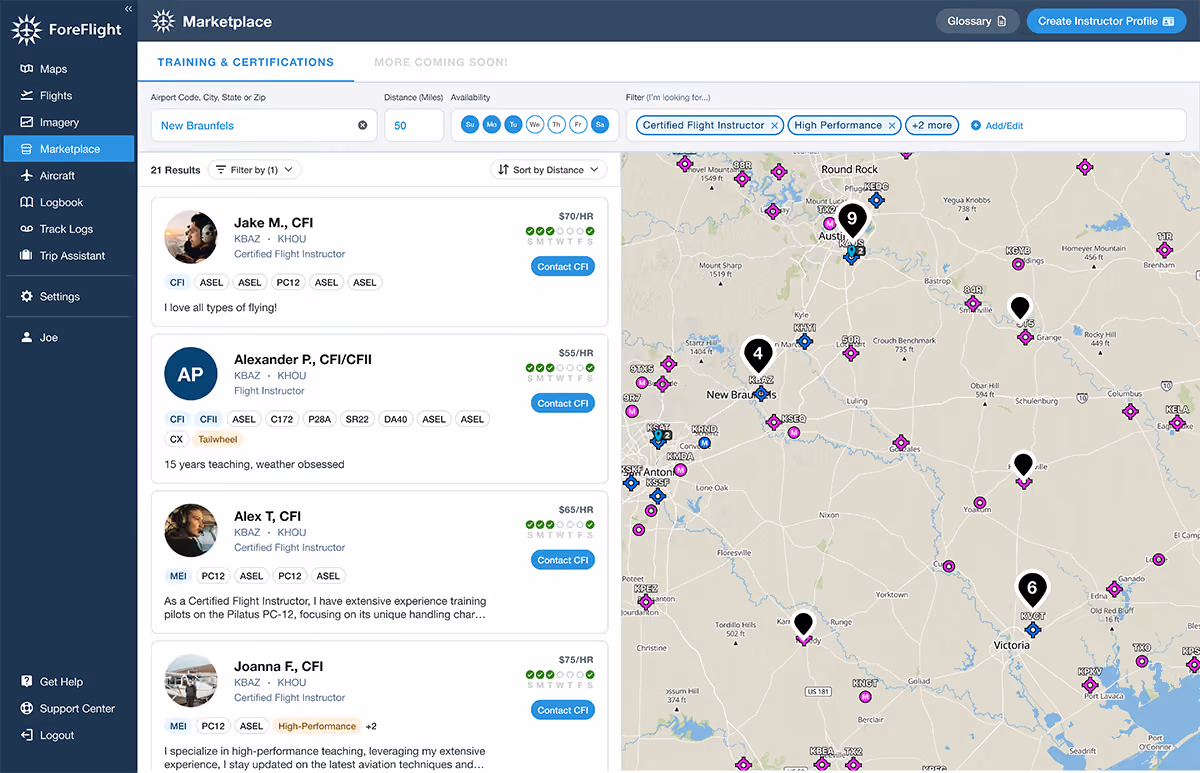This screenshot has width=1200, height=773.
Task: Open the Sort by Distance dropdown
Action: [549, 170]
